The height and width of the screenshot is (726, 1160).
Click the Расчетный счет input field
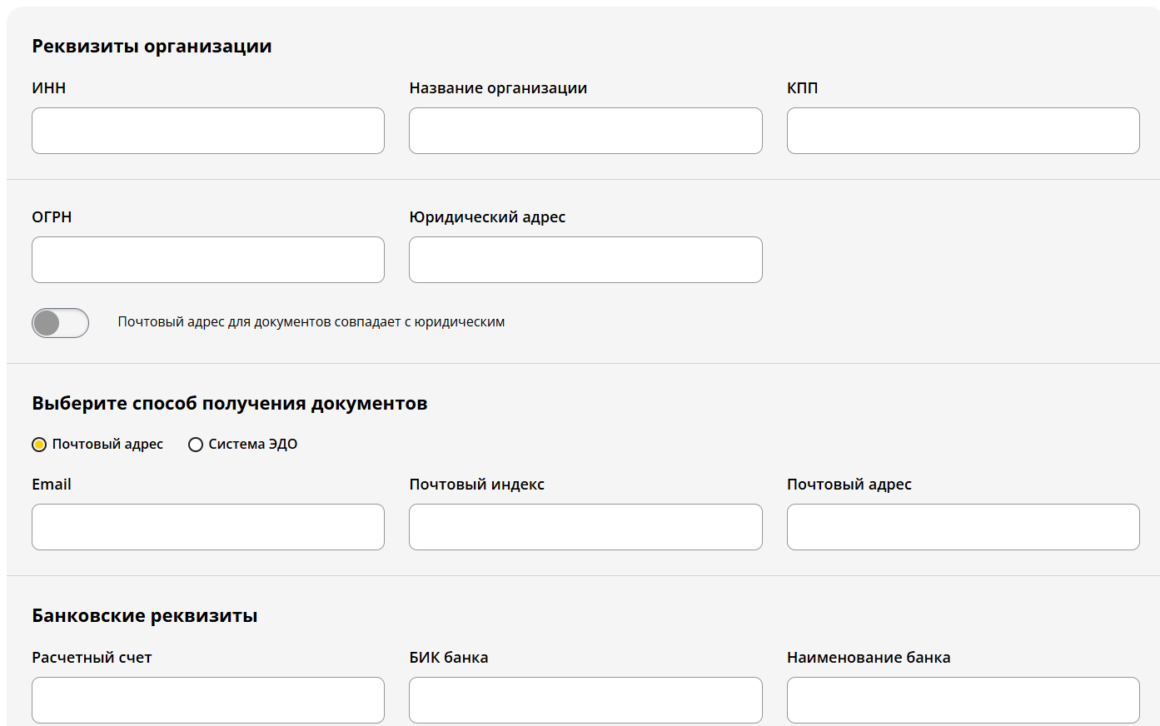208,700
